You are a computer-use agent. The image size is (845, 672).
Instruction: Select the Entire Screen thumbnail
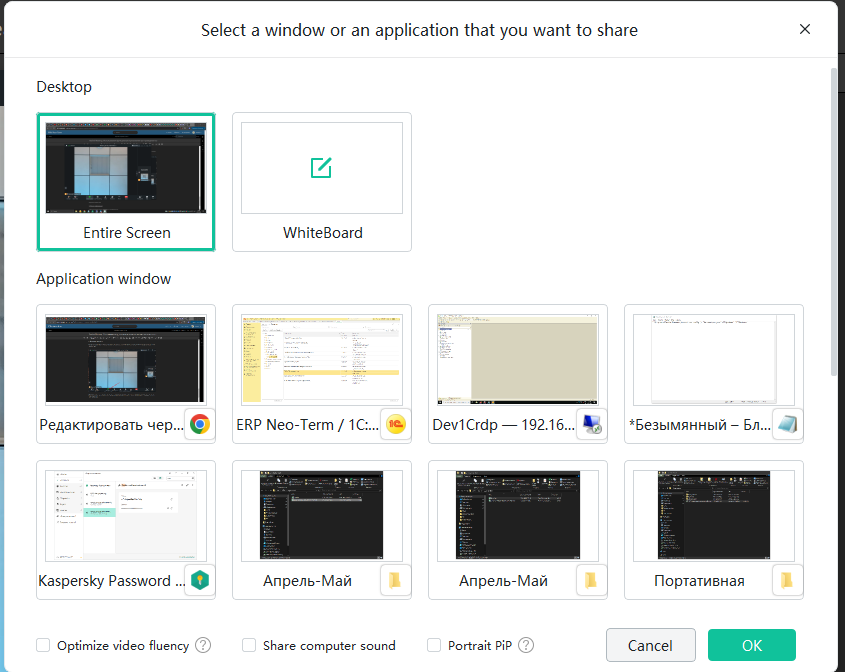click(126, 182)
